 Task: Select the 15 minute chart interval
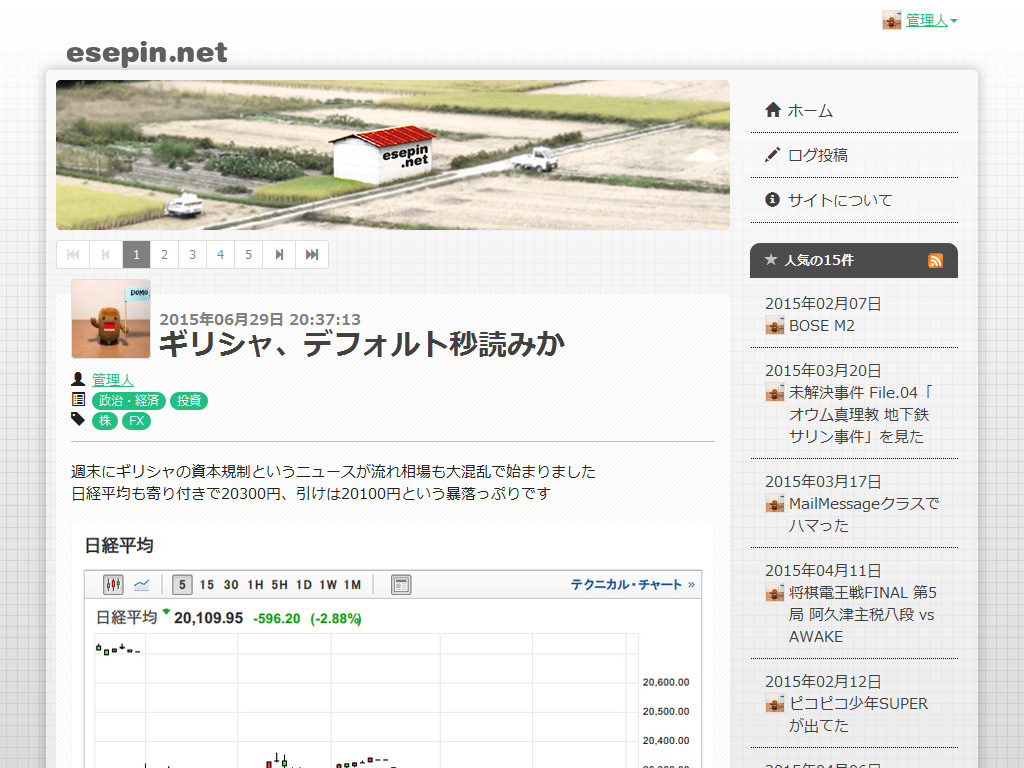pyautogui.click(x=207, y=584)
